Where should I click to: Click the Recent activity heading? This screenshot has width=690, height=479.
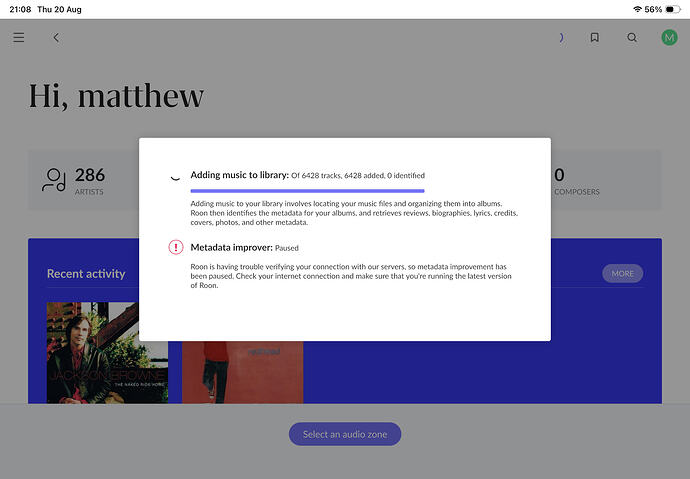86,274
